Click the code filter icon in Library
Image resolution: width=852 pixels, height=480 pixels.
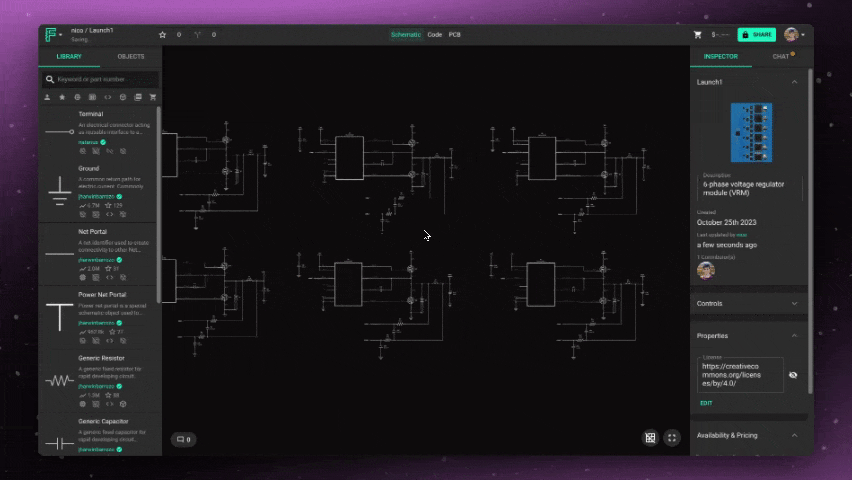click(x=108, y=98)
